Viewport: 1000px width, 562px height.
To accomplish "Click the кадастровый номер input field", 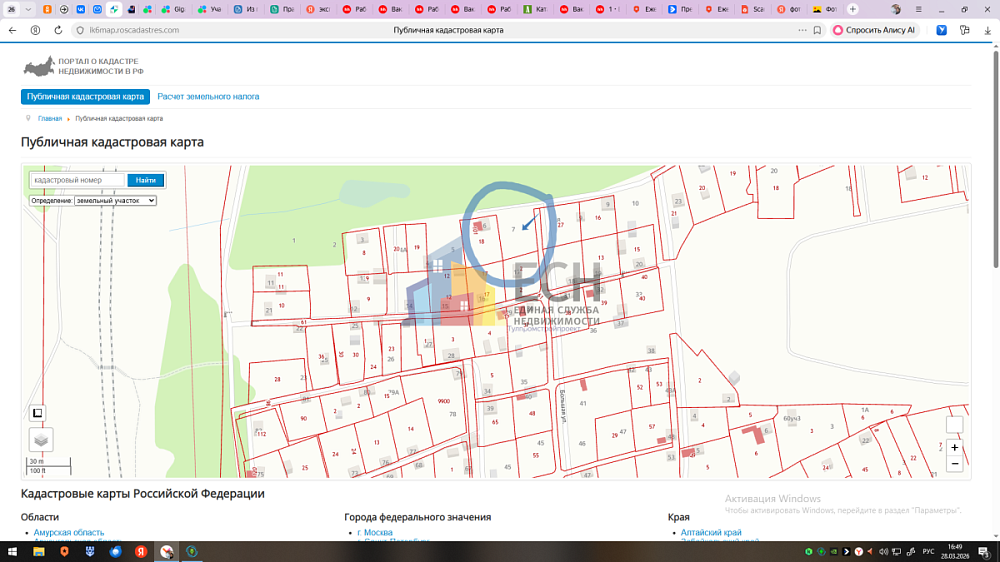I will coord(76,180).
